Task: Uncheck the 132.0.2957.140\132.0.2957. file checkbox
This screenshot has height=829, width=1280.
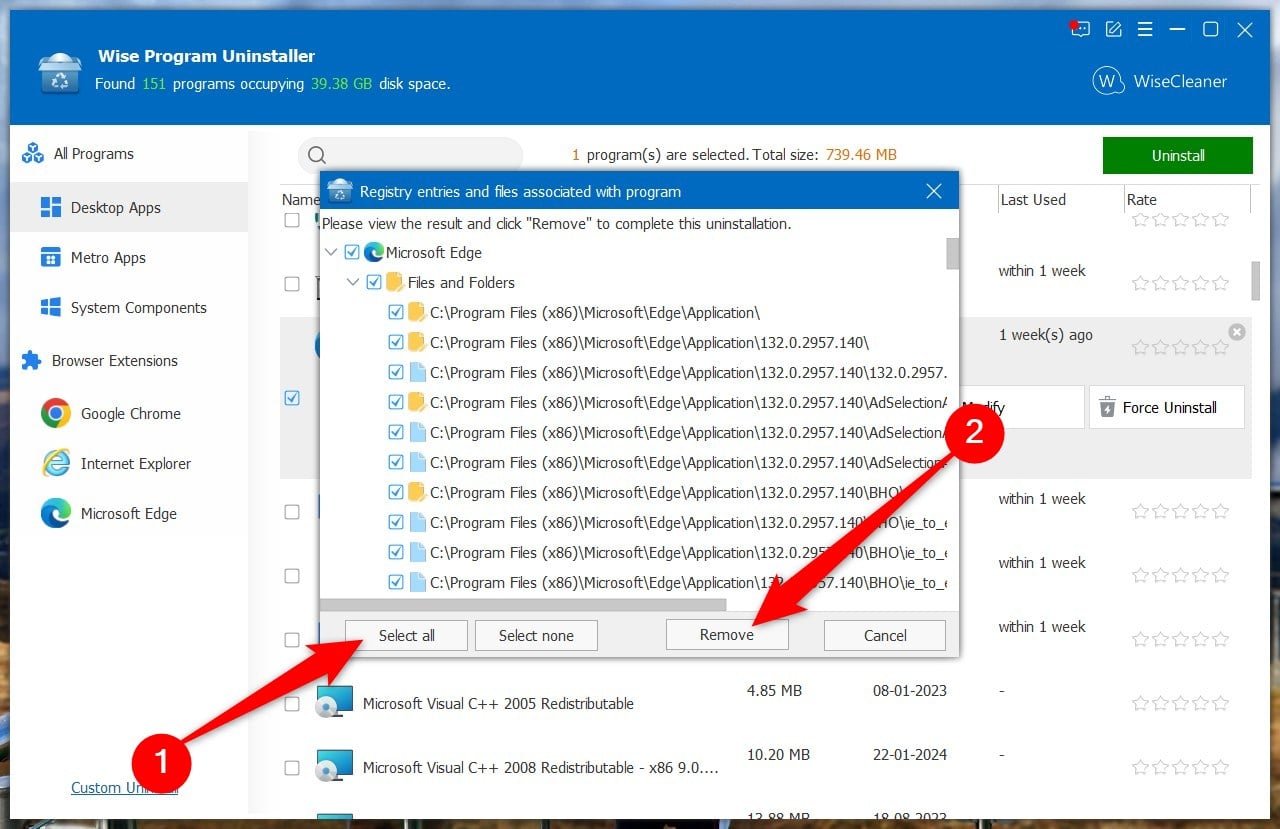Action: click(x=396, y=372)
